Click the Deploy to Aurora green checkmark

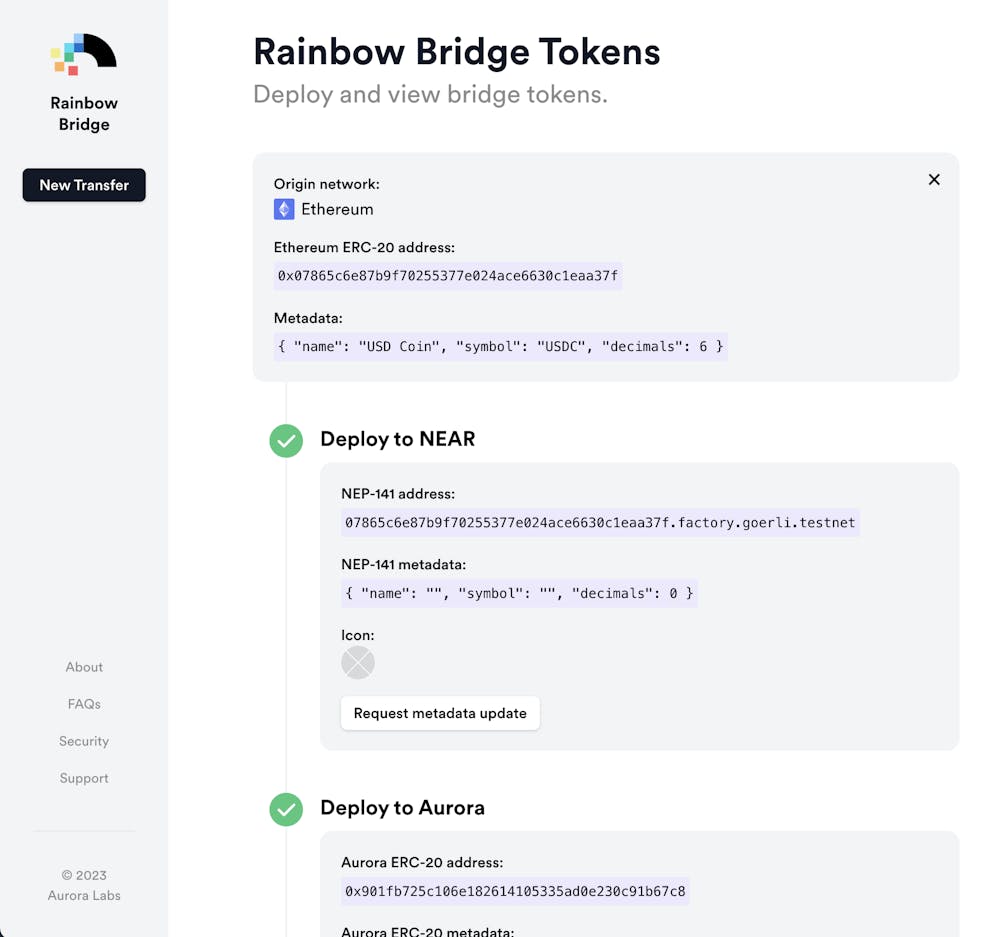[286, 809]
